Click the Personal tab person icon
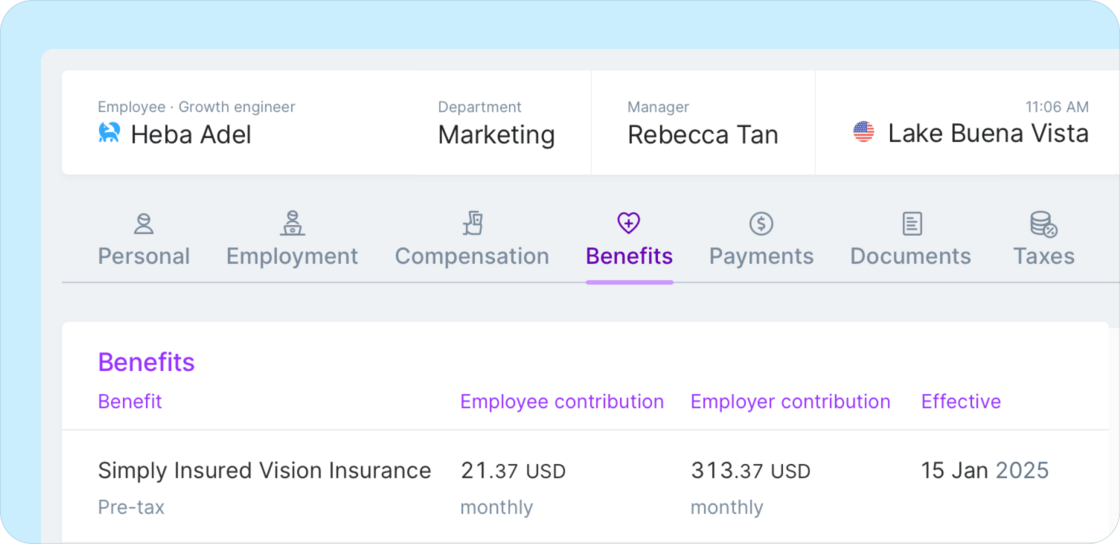 pos(144,223)
